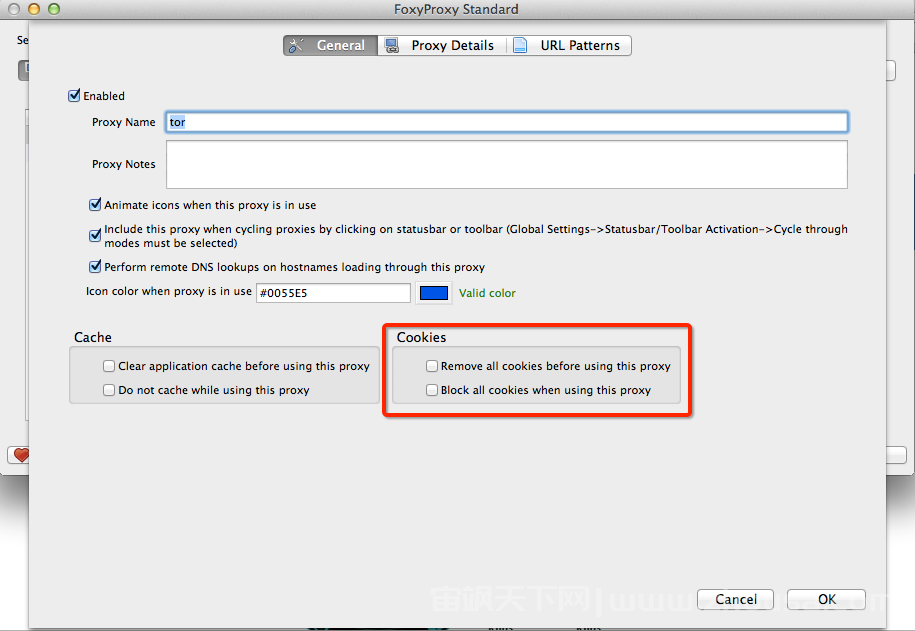Open the URL Patterns tab

pos(568,46)
